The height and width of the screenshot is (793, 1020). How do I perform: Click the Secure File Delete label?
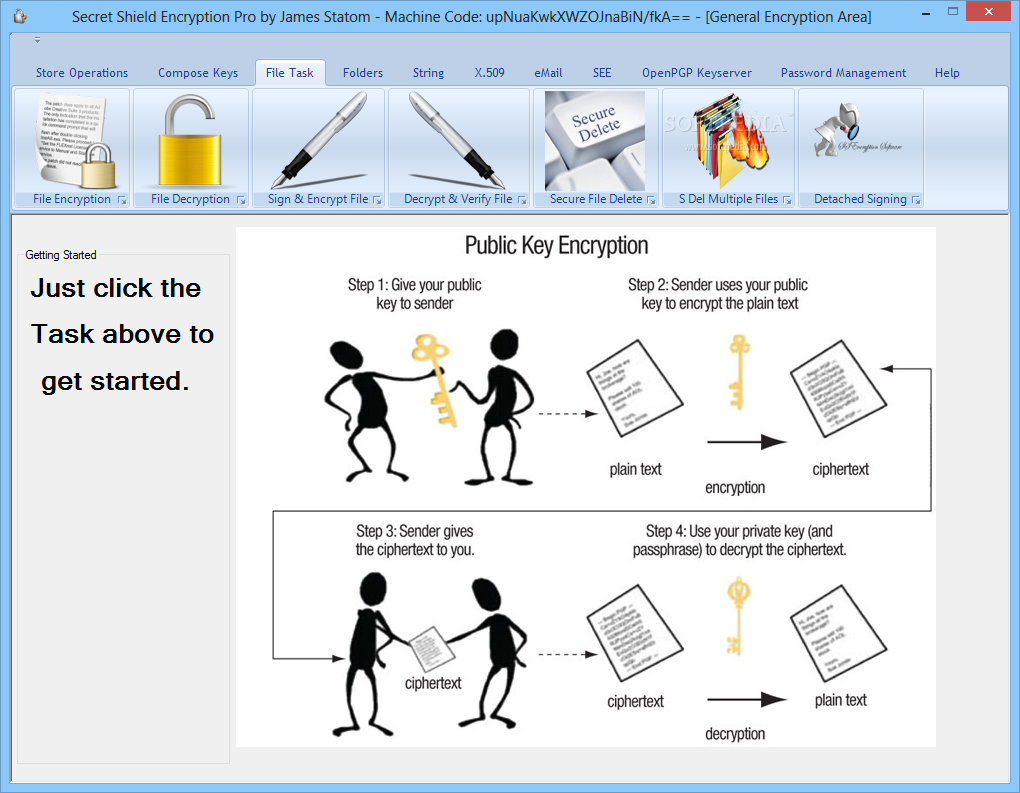click(x=596, y=199)
